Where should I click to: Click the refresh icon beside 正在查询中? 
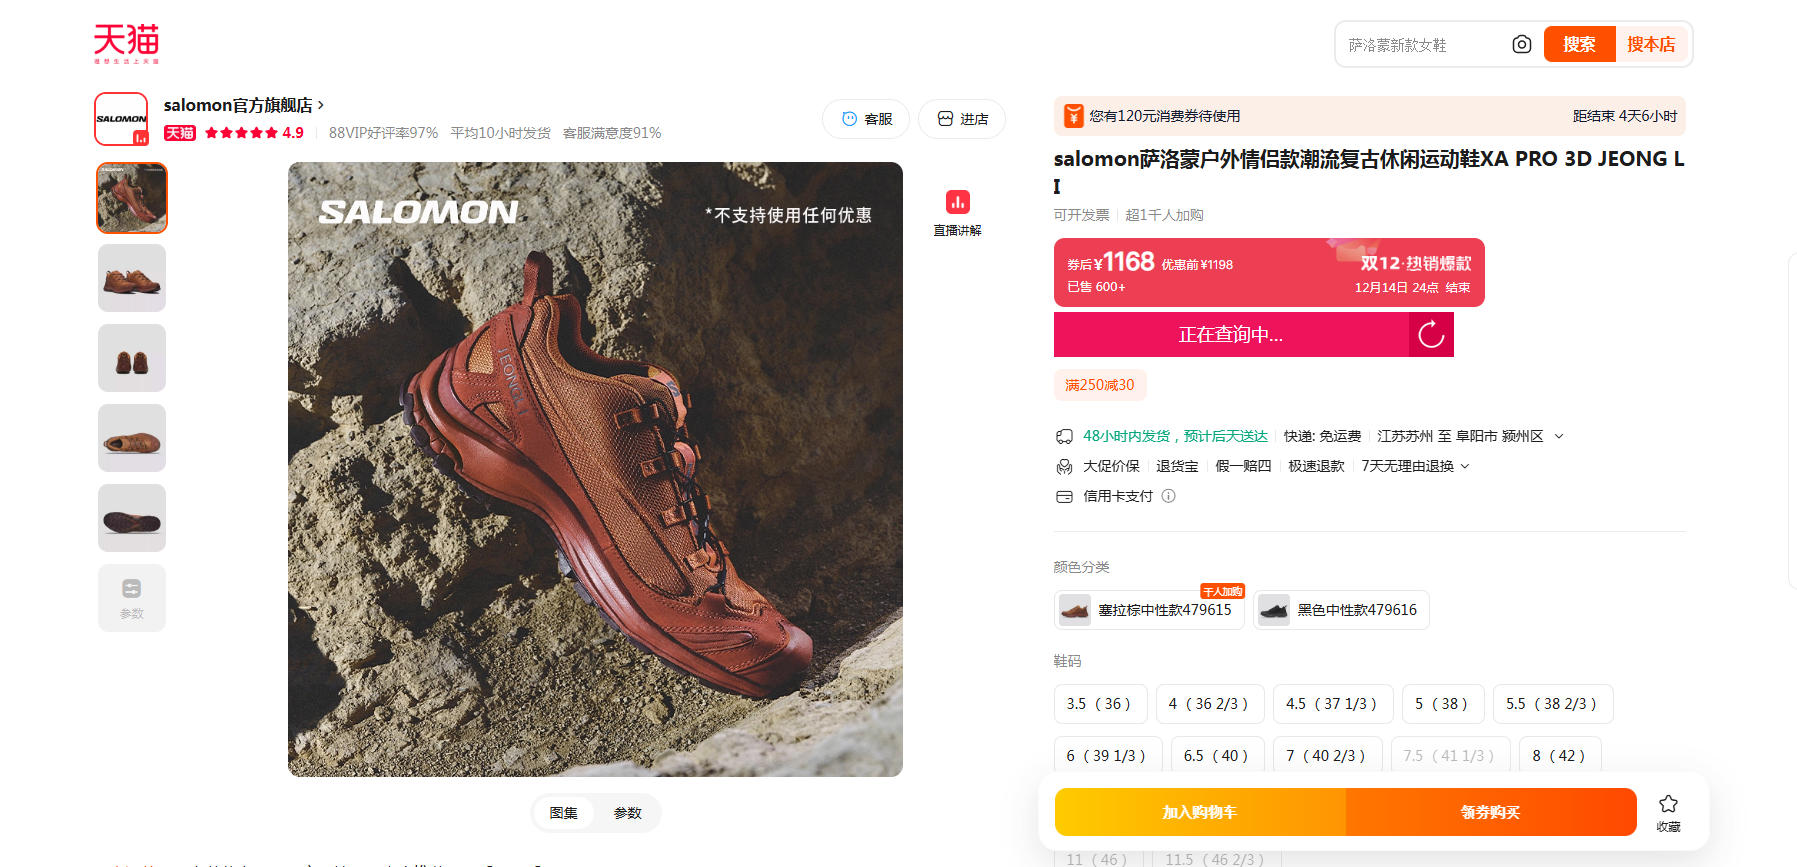click(1431, 334)
